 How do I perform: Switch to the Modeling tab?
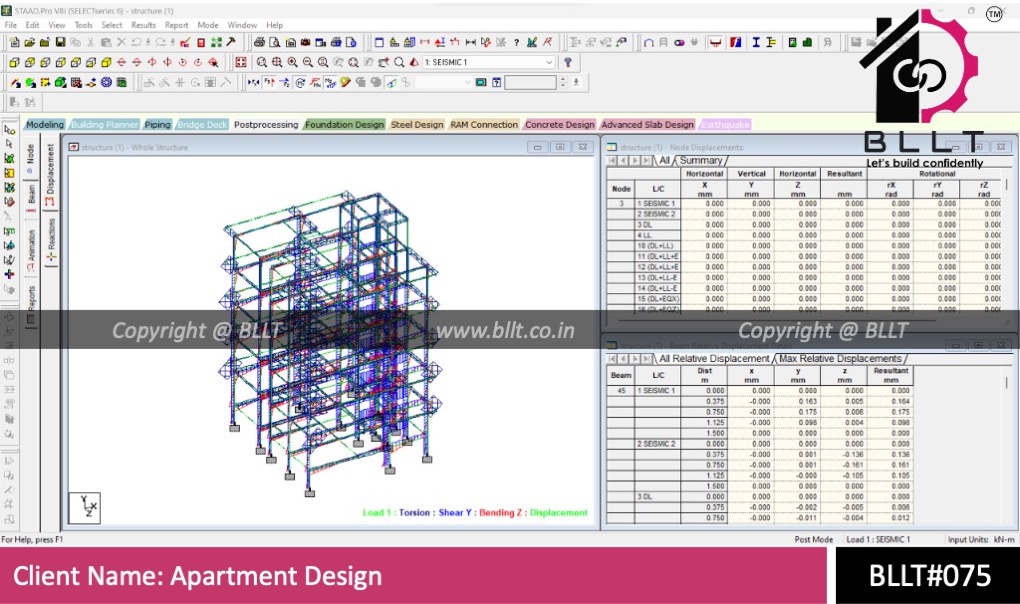45,124
